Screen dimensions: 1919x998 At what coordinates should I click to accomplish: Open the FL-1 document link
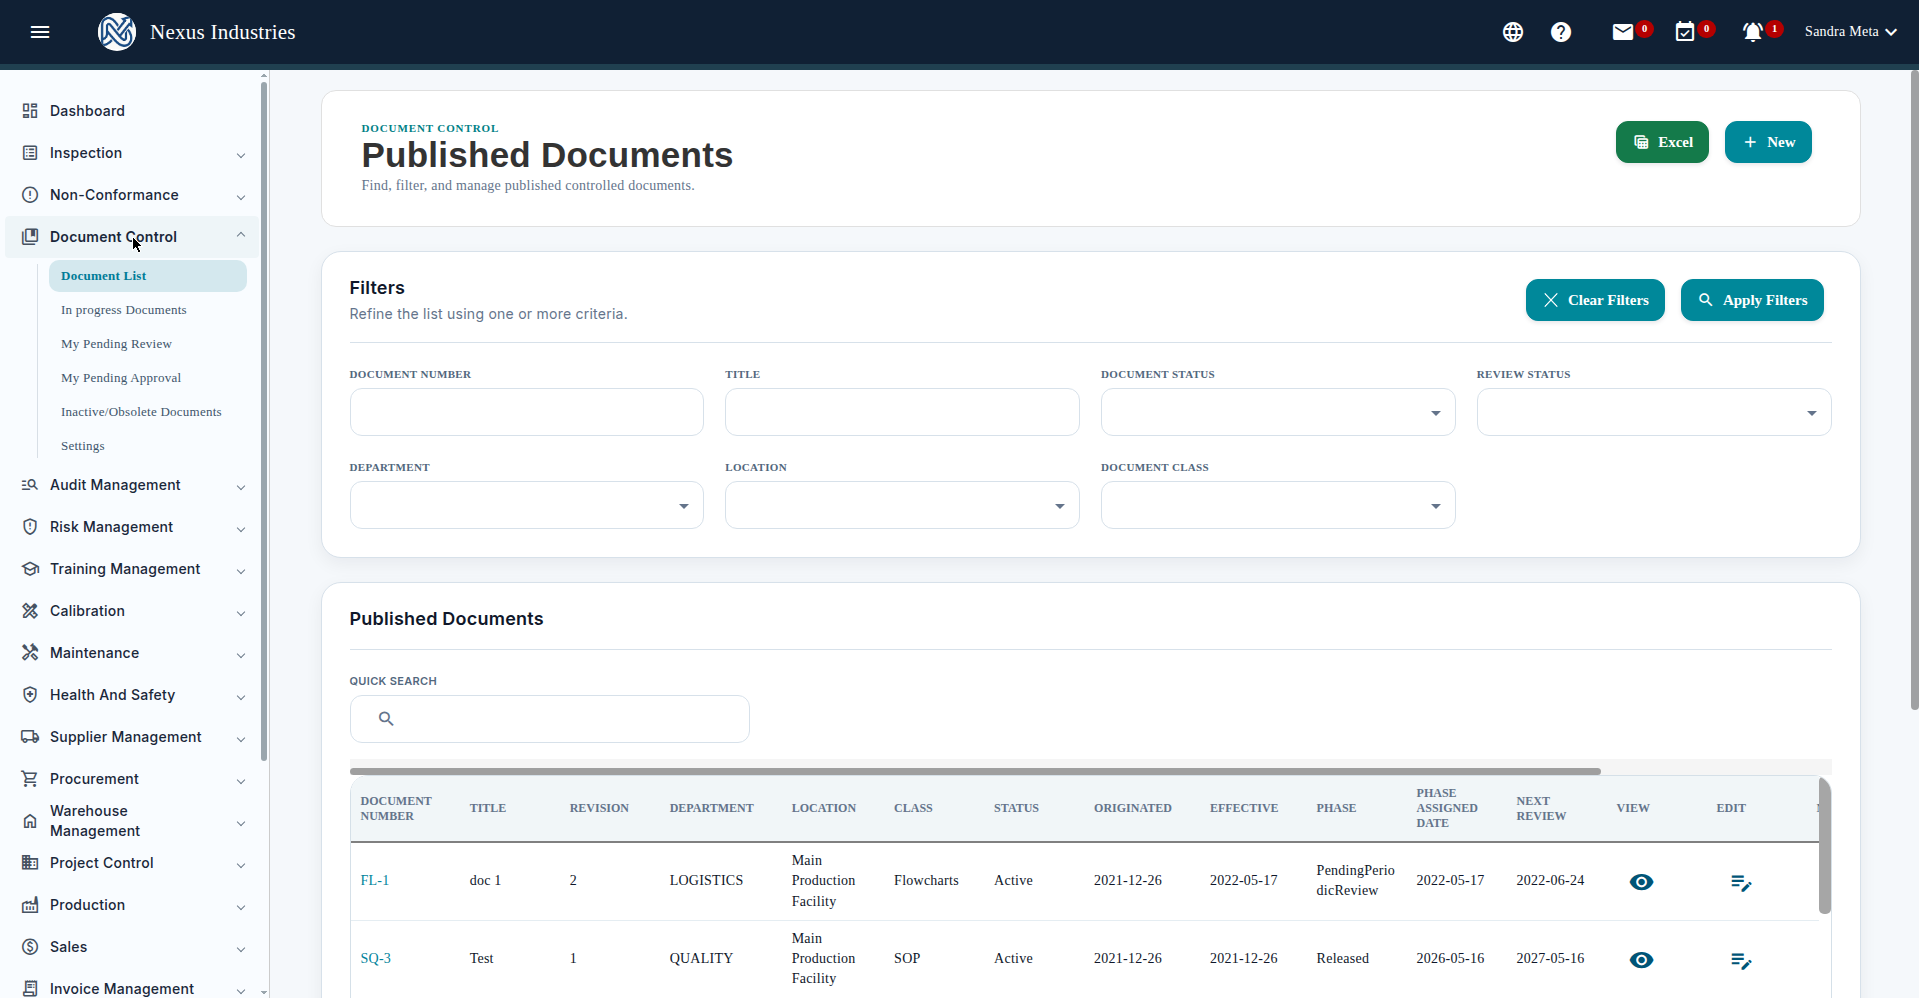(375, 880)
